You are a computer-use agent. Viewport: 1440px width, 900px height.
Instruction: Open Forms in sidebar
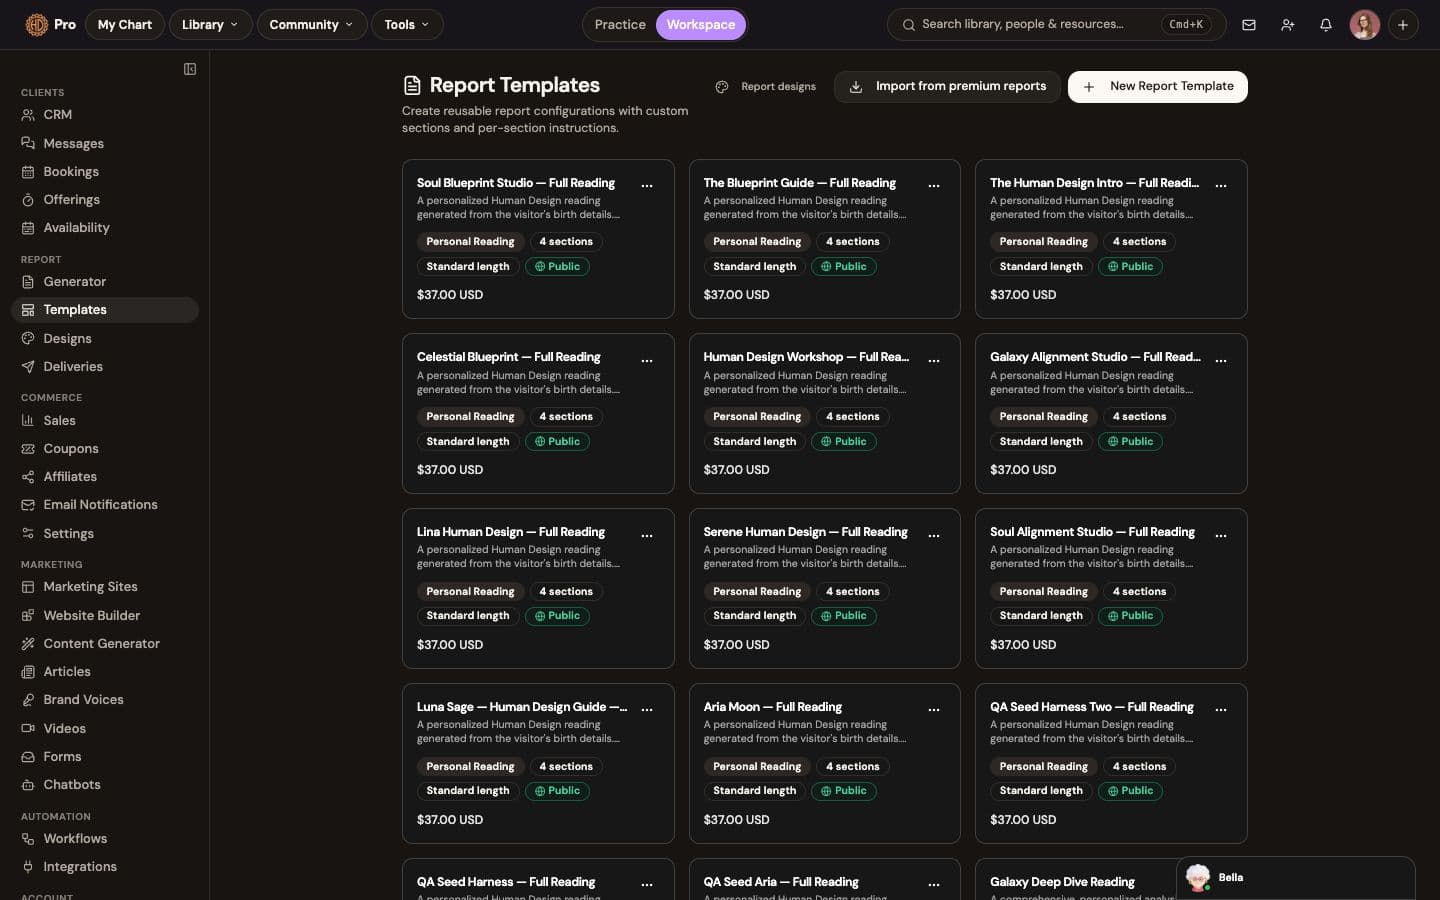point(105,757)
